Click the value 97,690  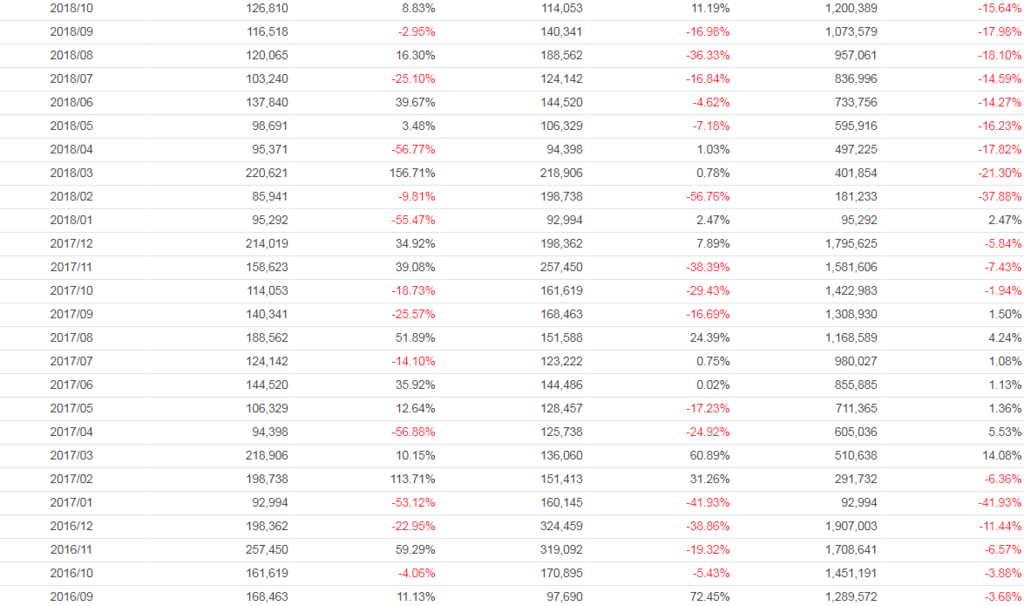pos(561,598)
